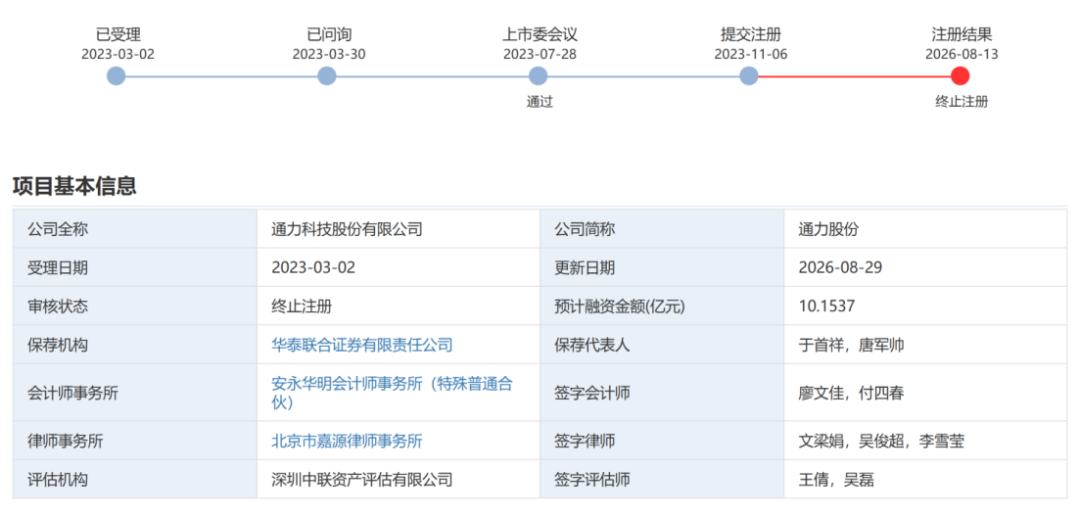Click the 通过 label under 上市委会议

(x=540, y=103)
